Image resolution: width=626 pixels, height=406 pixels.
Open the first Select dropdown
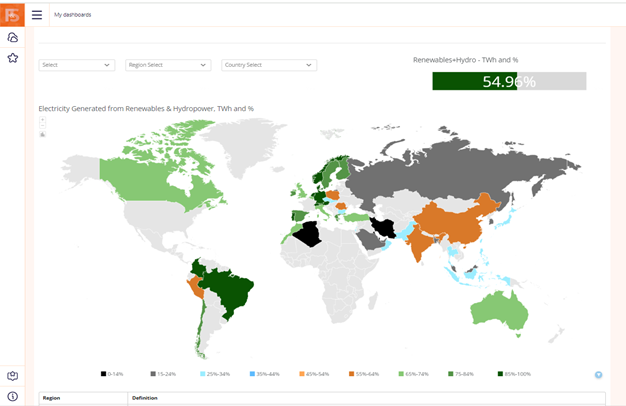pos(77,65)
